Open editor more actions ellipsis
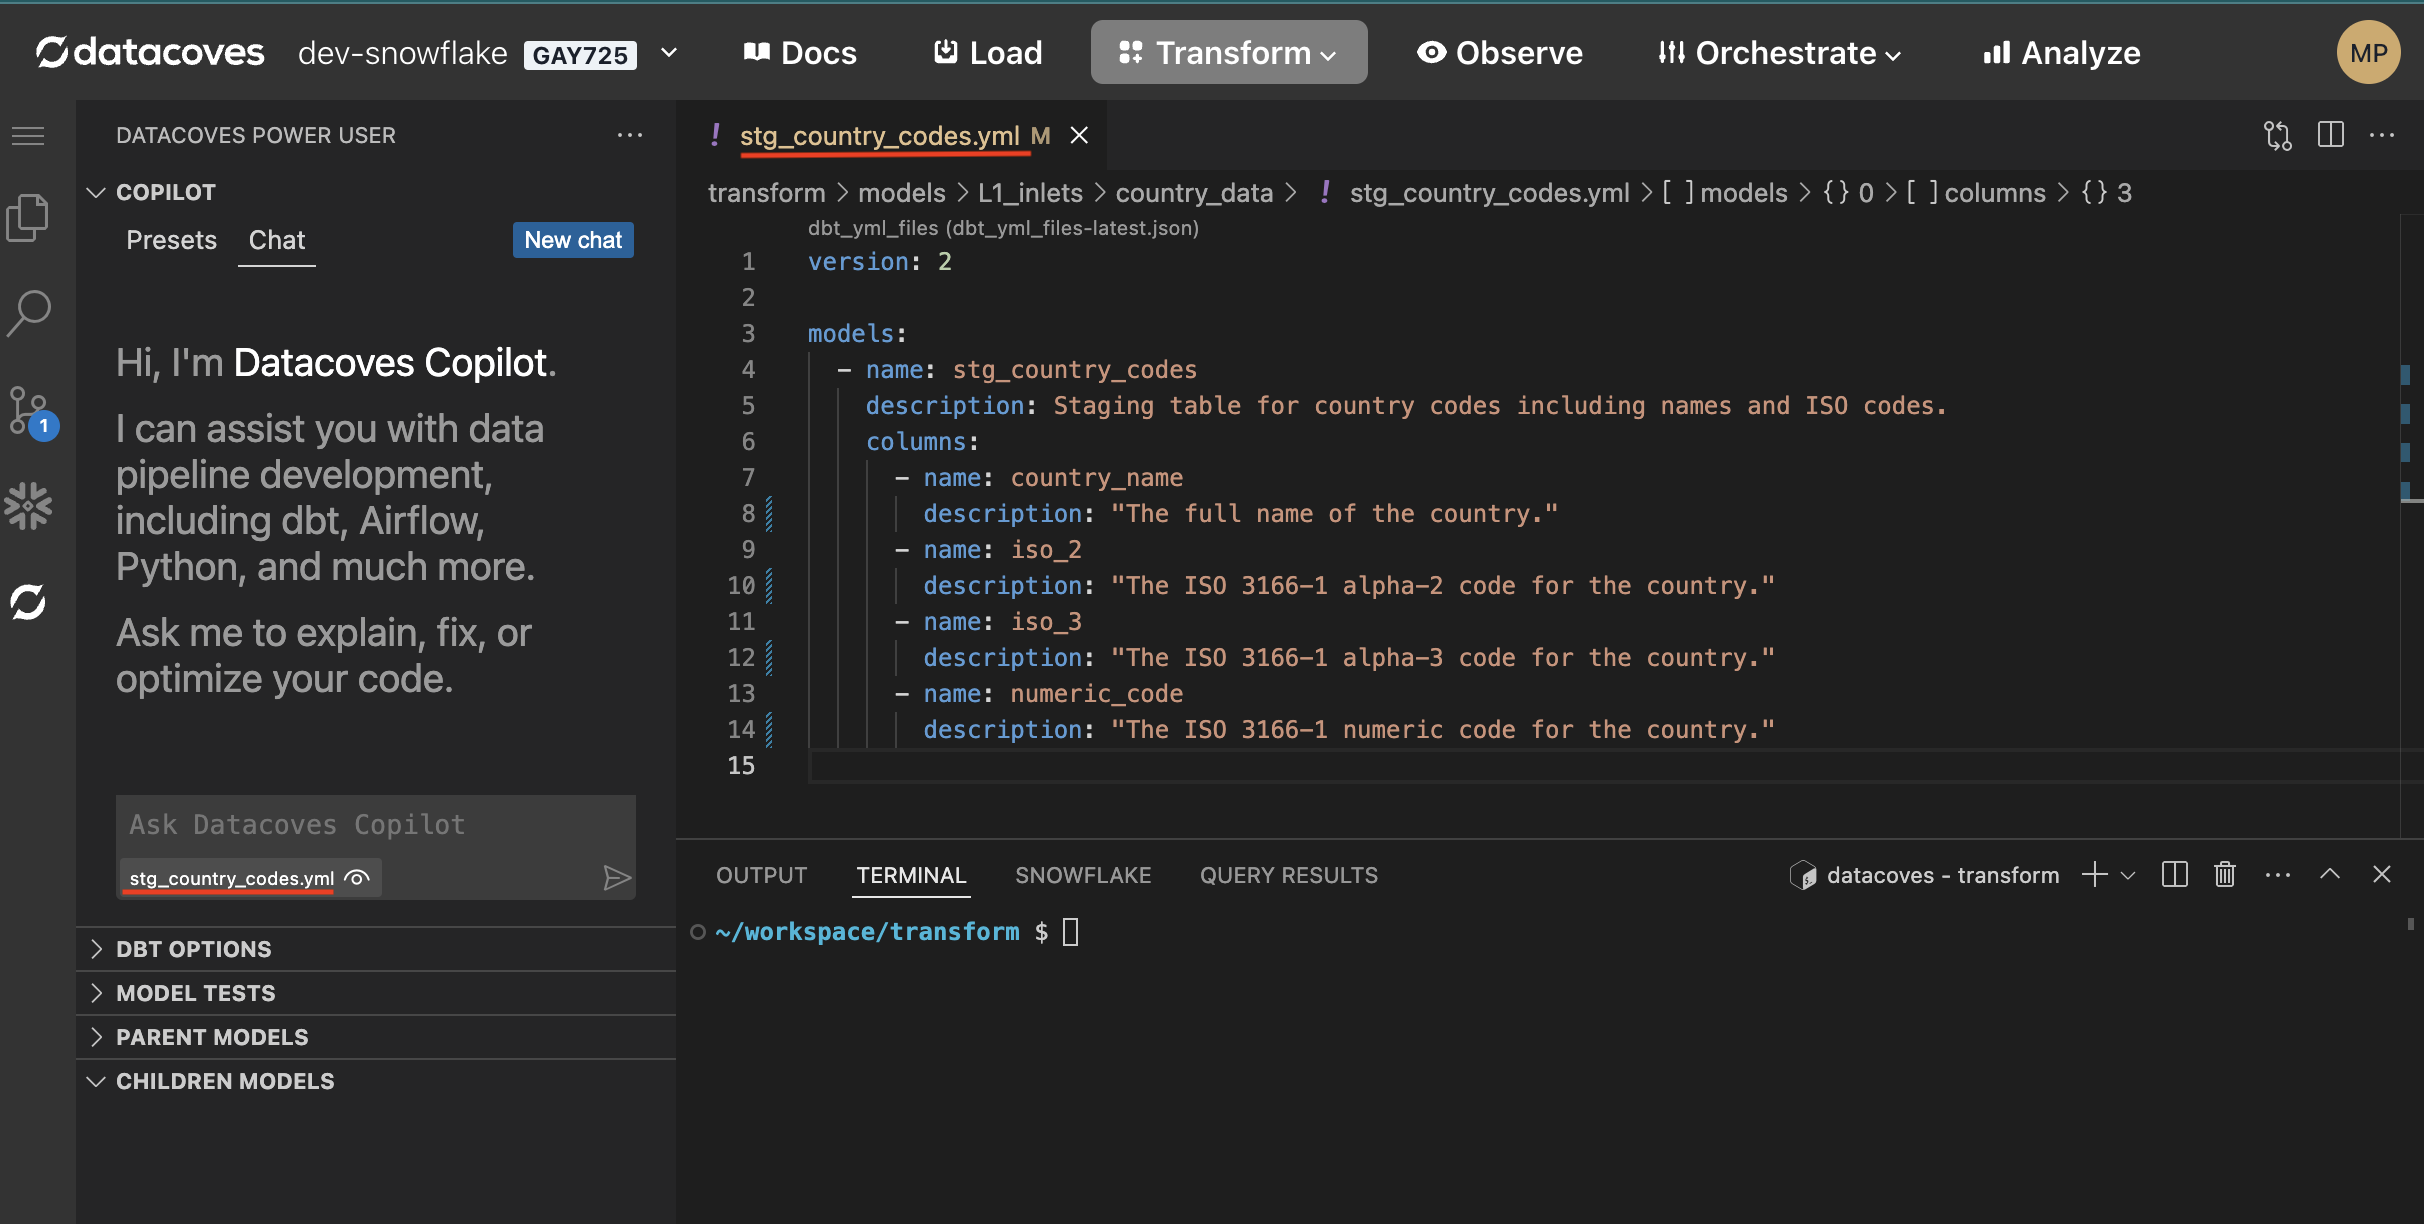Image resolution: width=2424 pixels, height=1224 pixels. (2383, 135)
